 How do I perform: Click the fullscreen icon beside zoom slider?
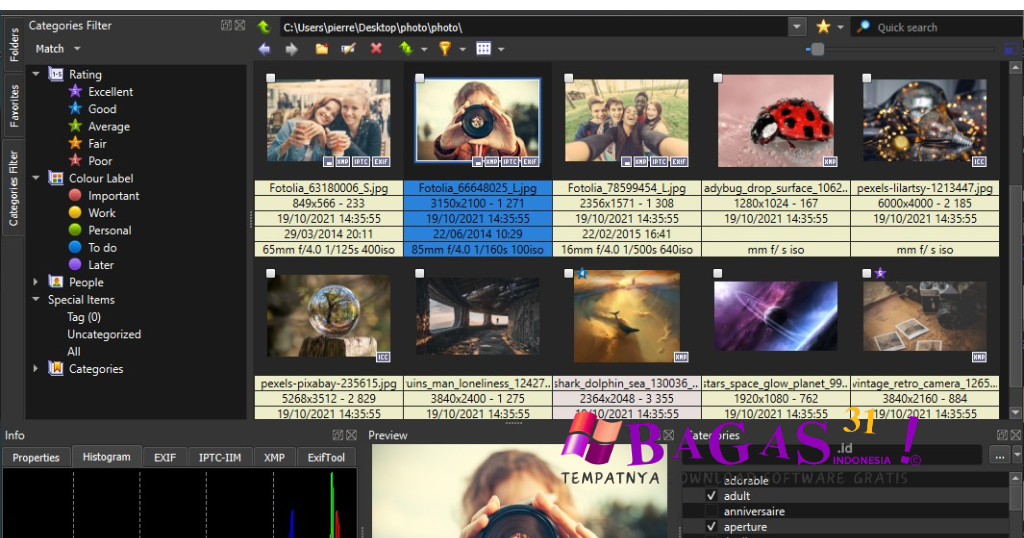[x=1011, y=49]
